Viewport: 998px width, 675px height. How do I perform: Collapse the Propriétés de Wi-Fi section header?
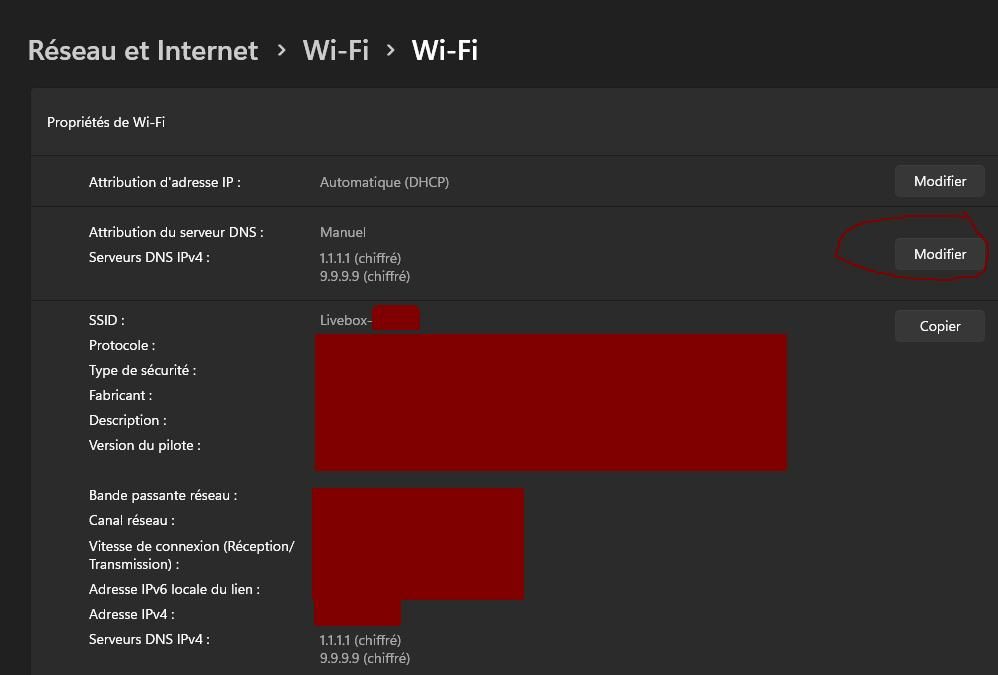coord(514,122)
